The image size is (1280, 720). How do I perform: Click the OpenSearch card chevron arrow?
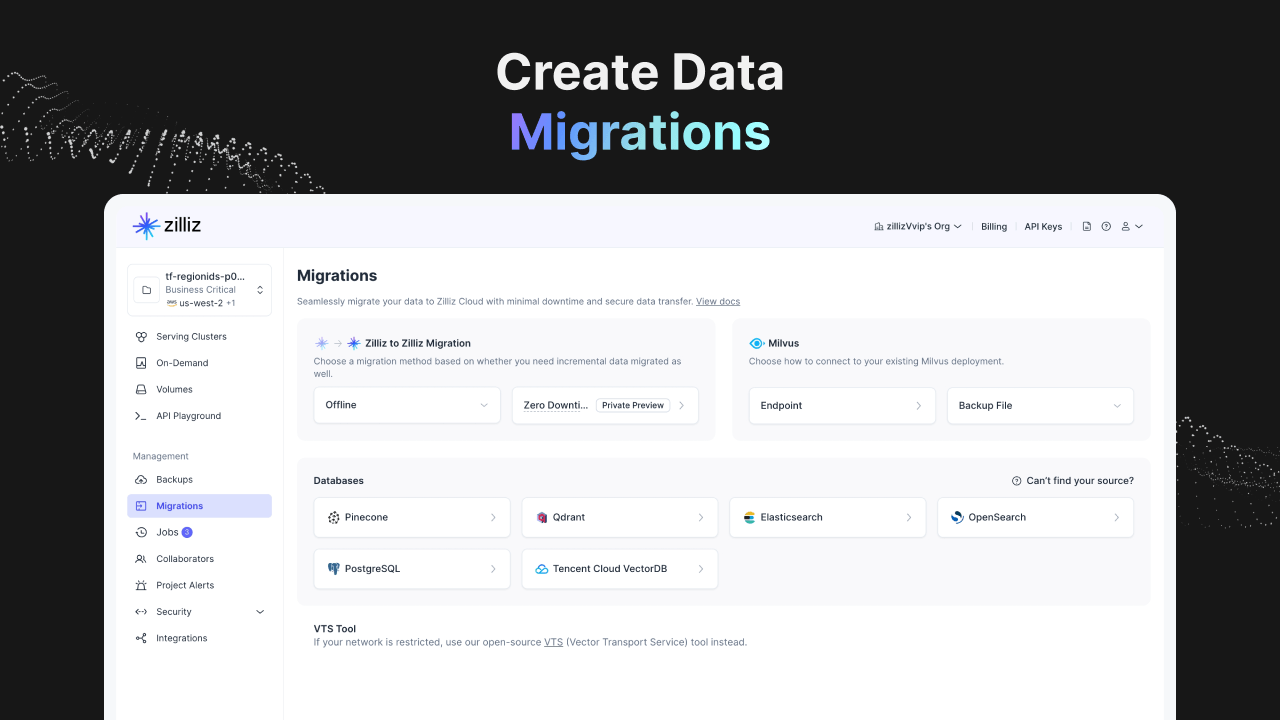pyautogui.click(x=1117, y=517)
